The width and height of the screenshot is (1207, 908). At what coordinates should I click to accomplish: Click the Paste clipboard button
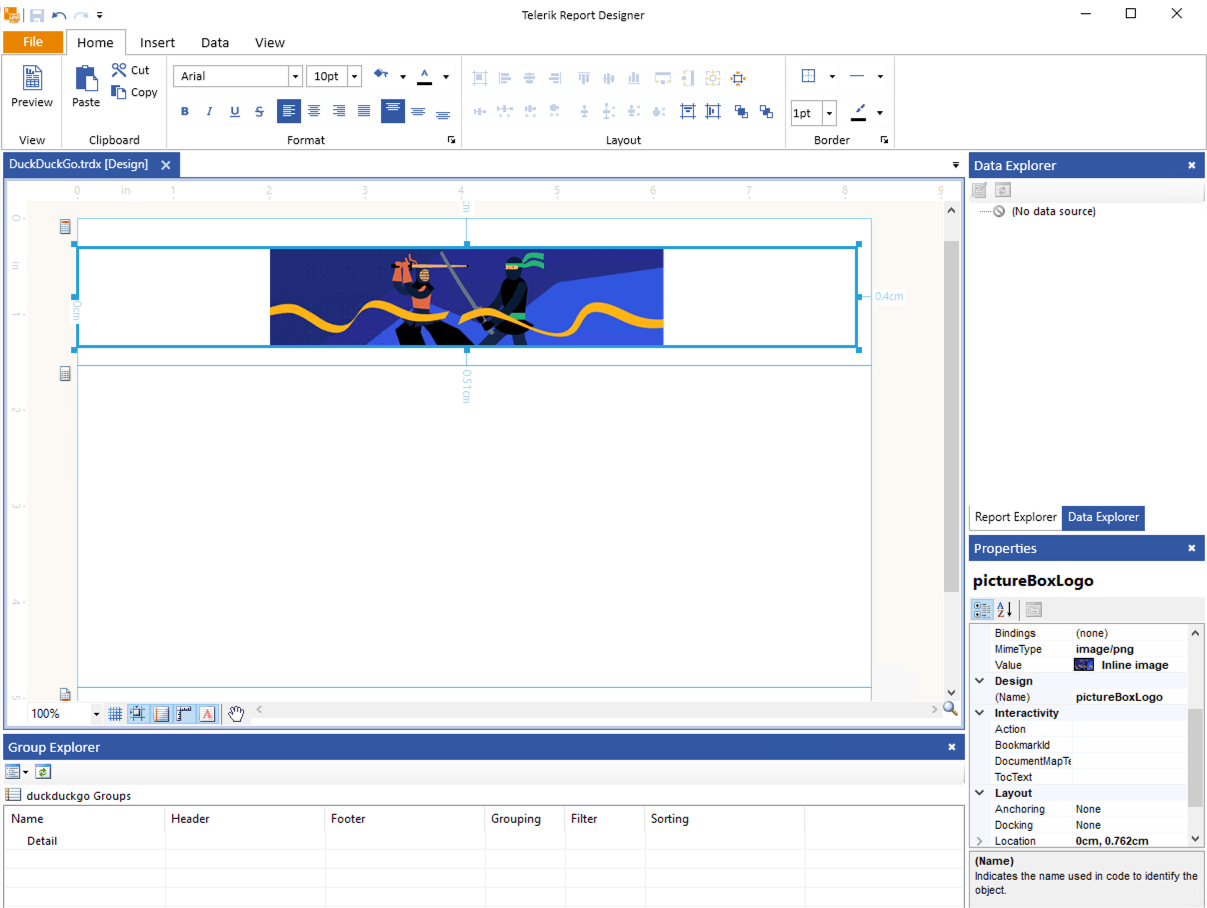(86, 88)
